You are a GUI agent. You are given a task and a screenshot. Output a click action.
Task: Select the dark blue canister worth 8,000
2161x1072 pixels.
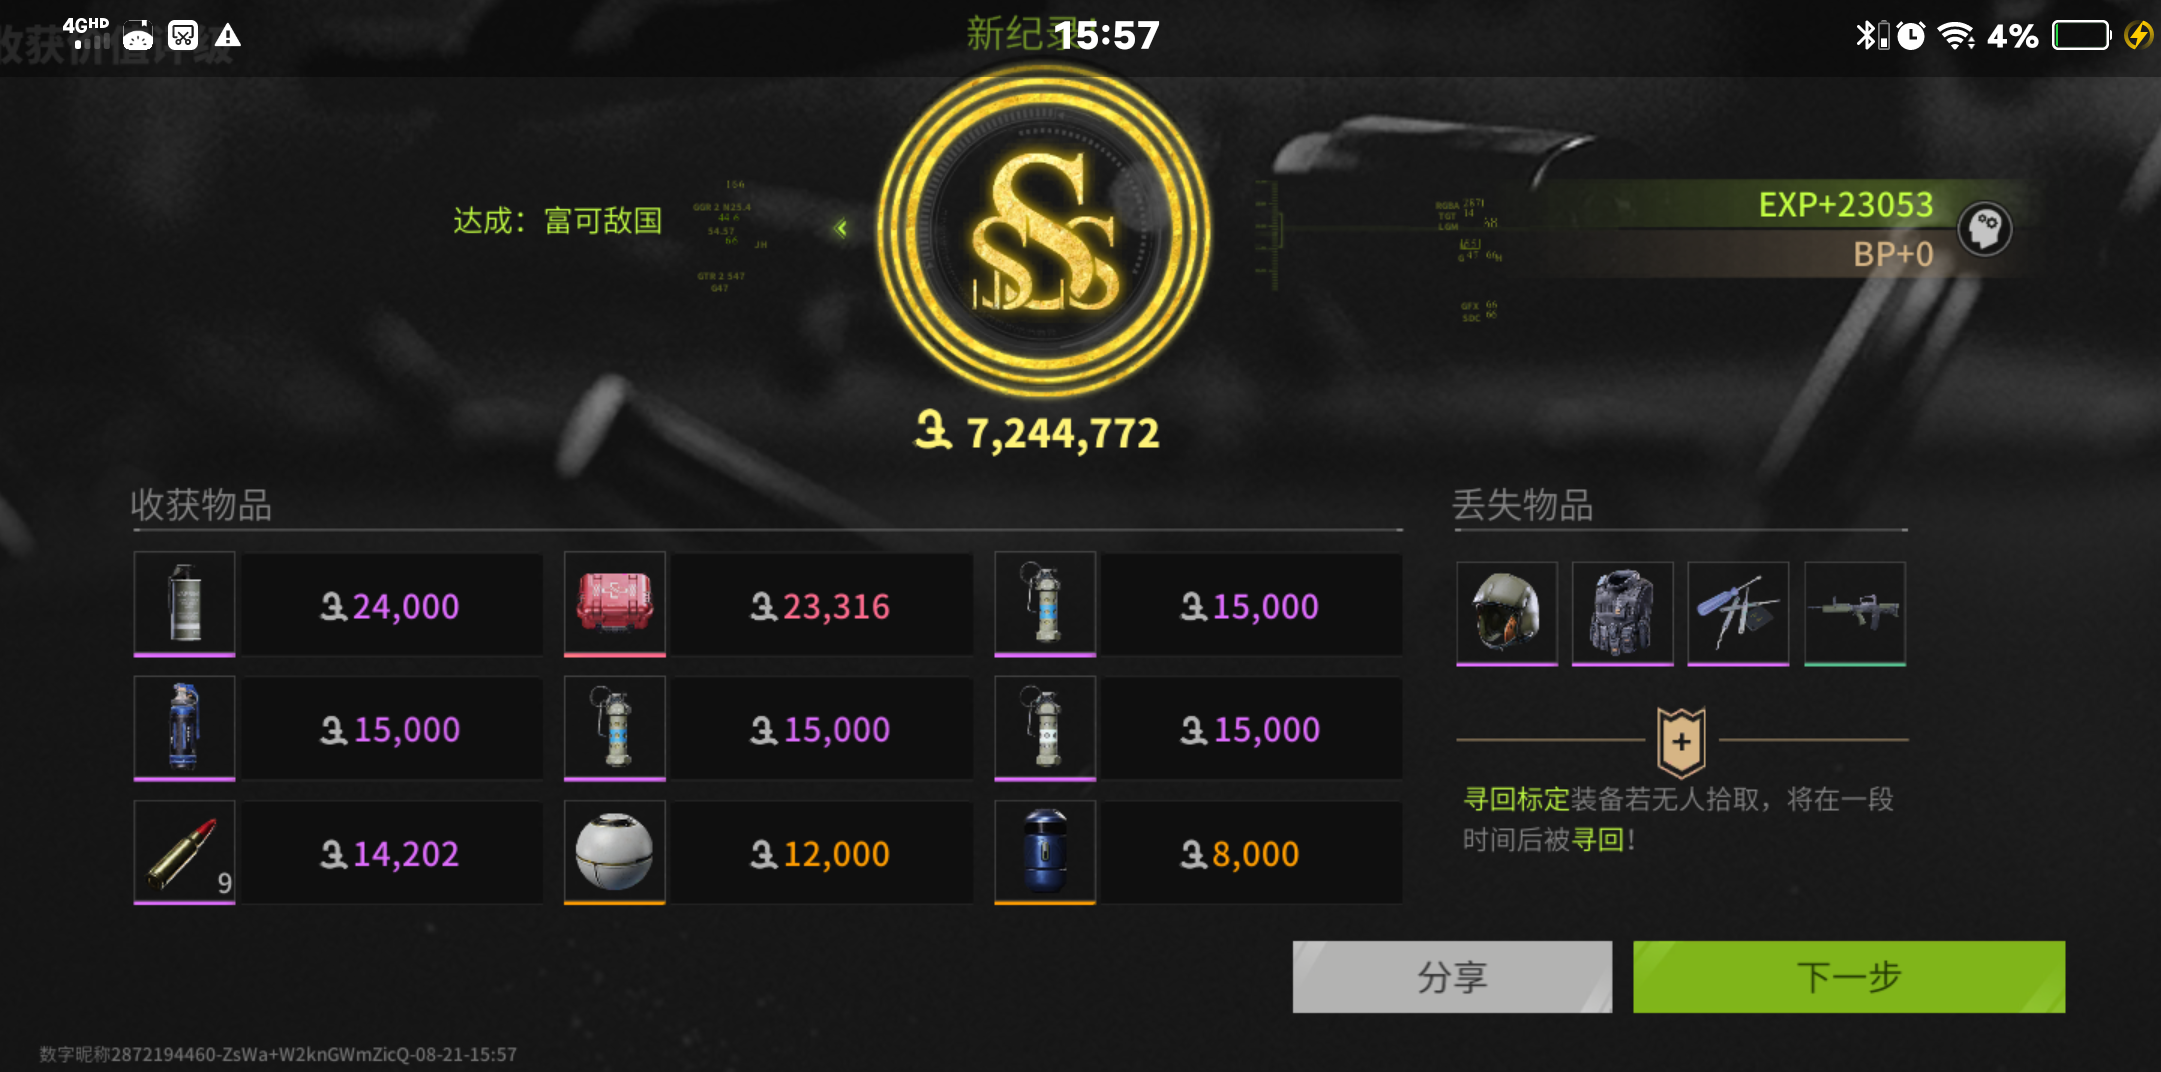(1045, 852)
